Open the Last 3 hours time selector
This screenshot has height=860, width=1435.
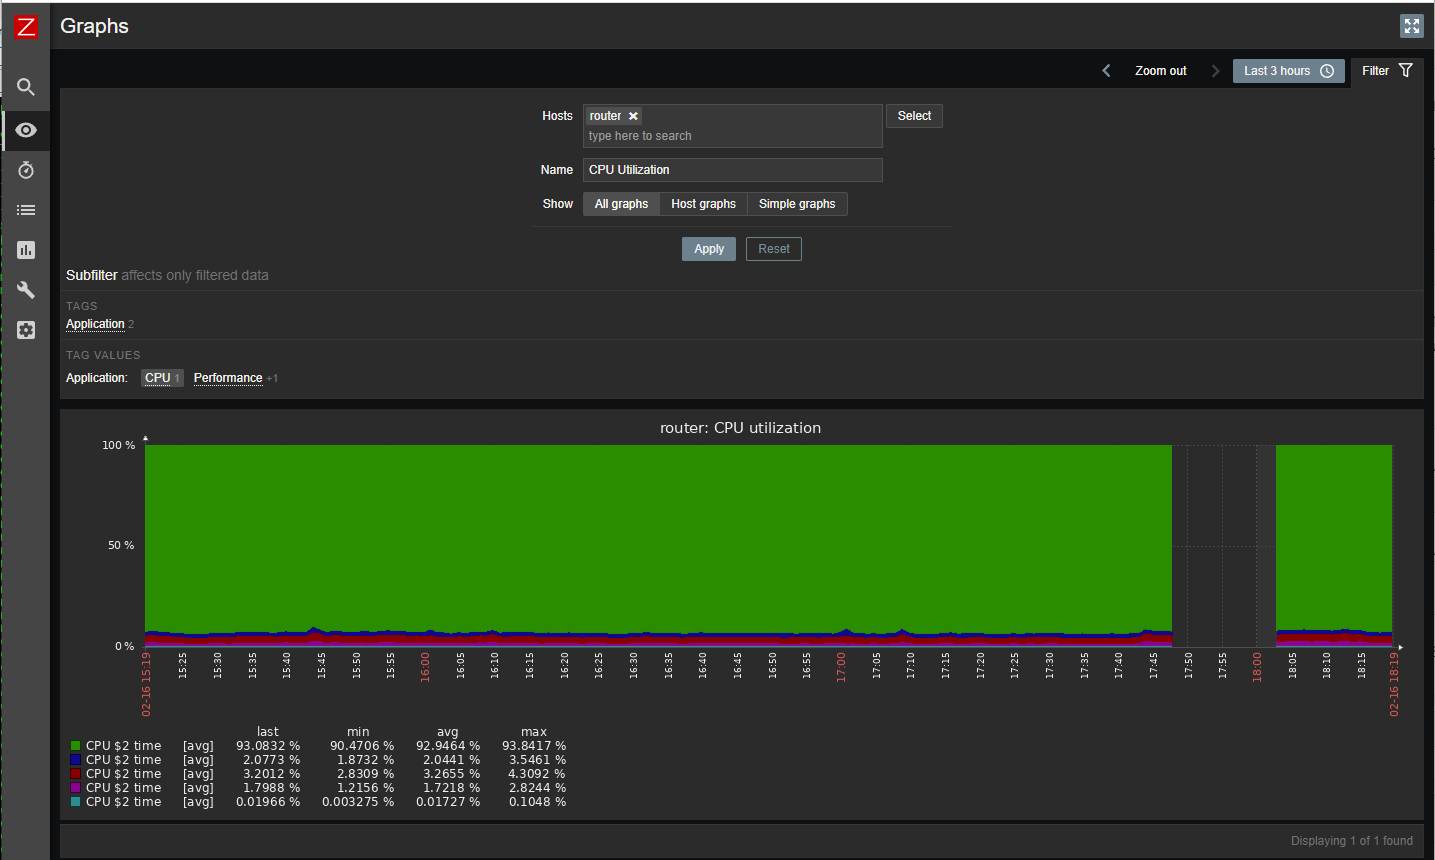pyautogui.click(x=1288, y=71)
